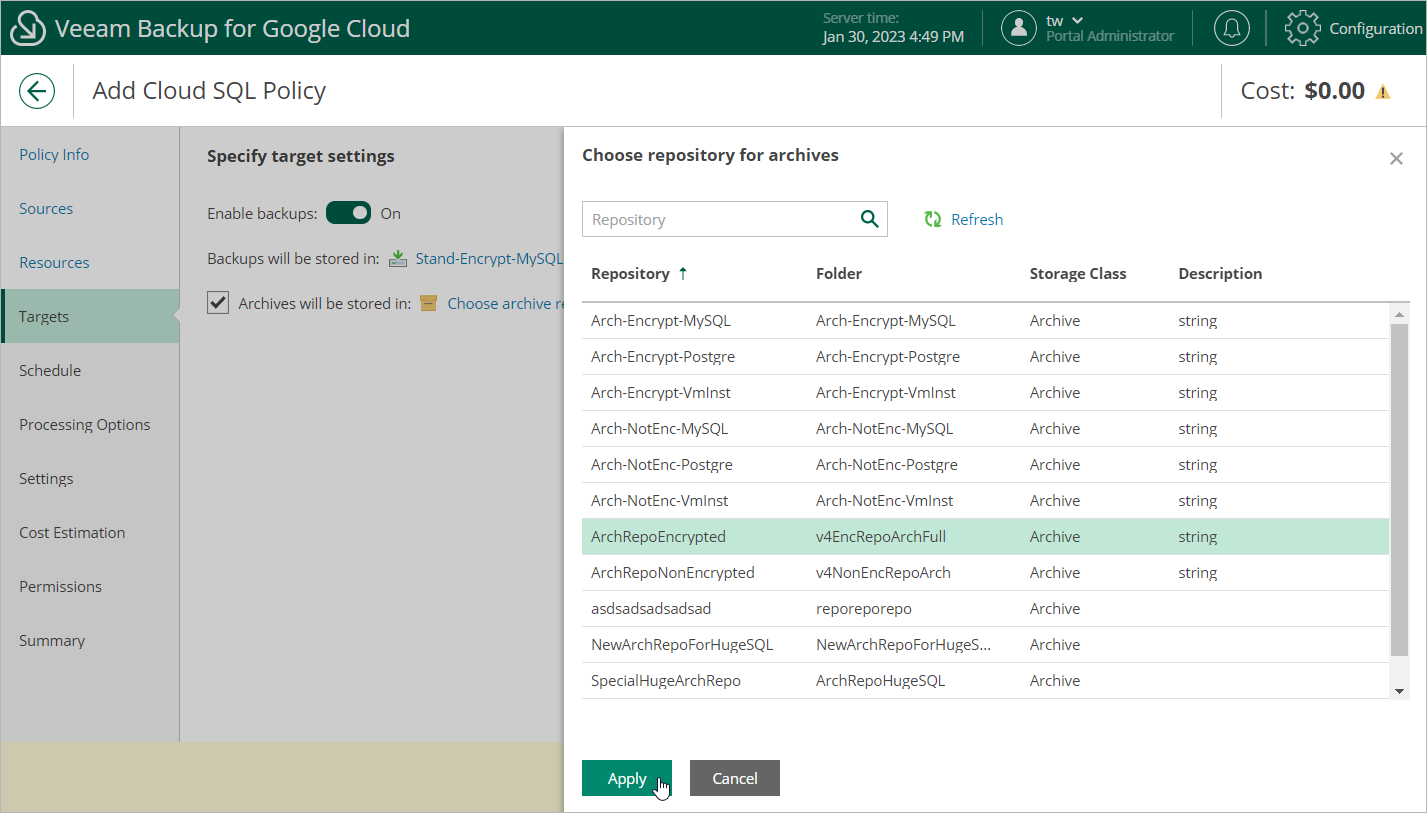Select Arch-NotEnc-VmInst repository row
The image size is (1427, 813).
pos(985,501)
